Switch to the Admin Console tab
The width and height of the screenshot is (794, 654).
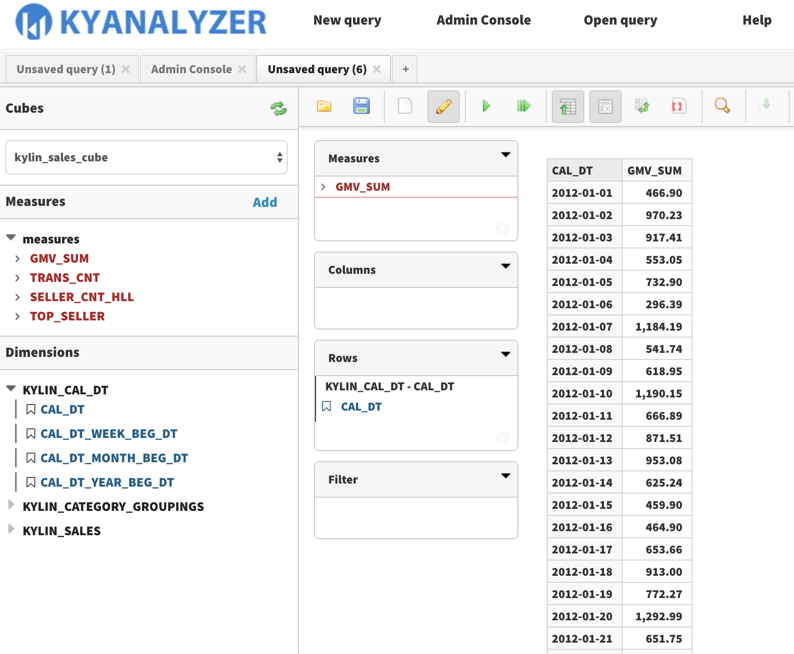[x=190, y=69]
